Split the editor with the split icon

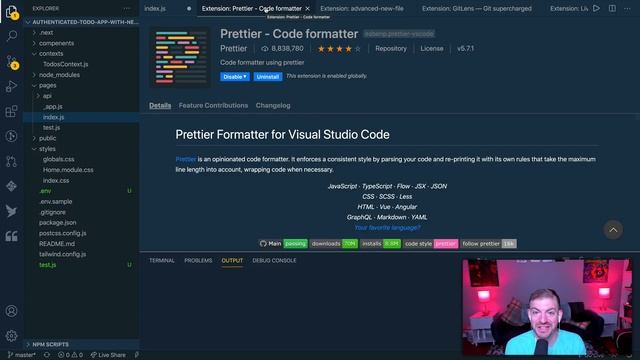point(612,8)
